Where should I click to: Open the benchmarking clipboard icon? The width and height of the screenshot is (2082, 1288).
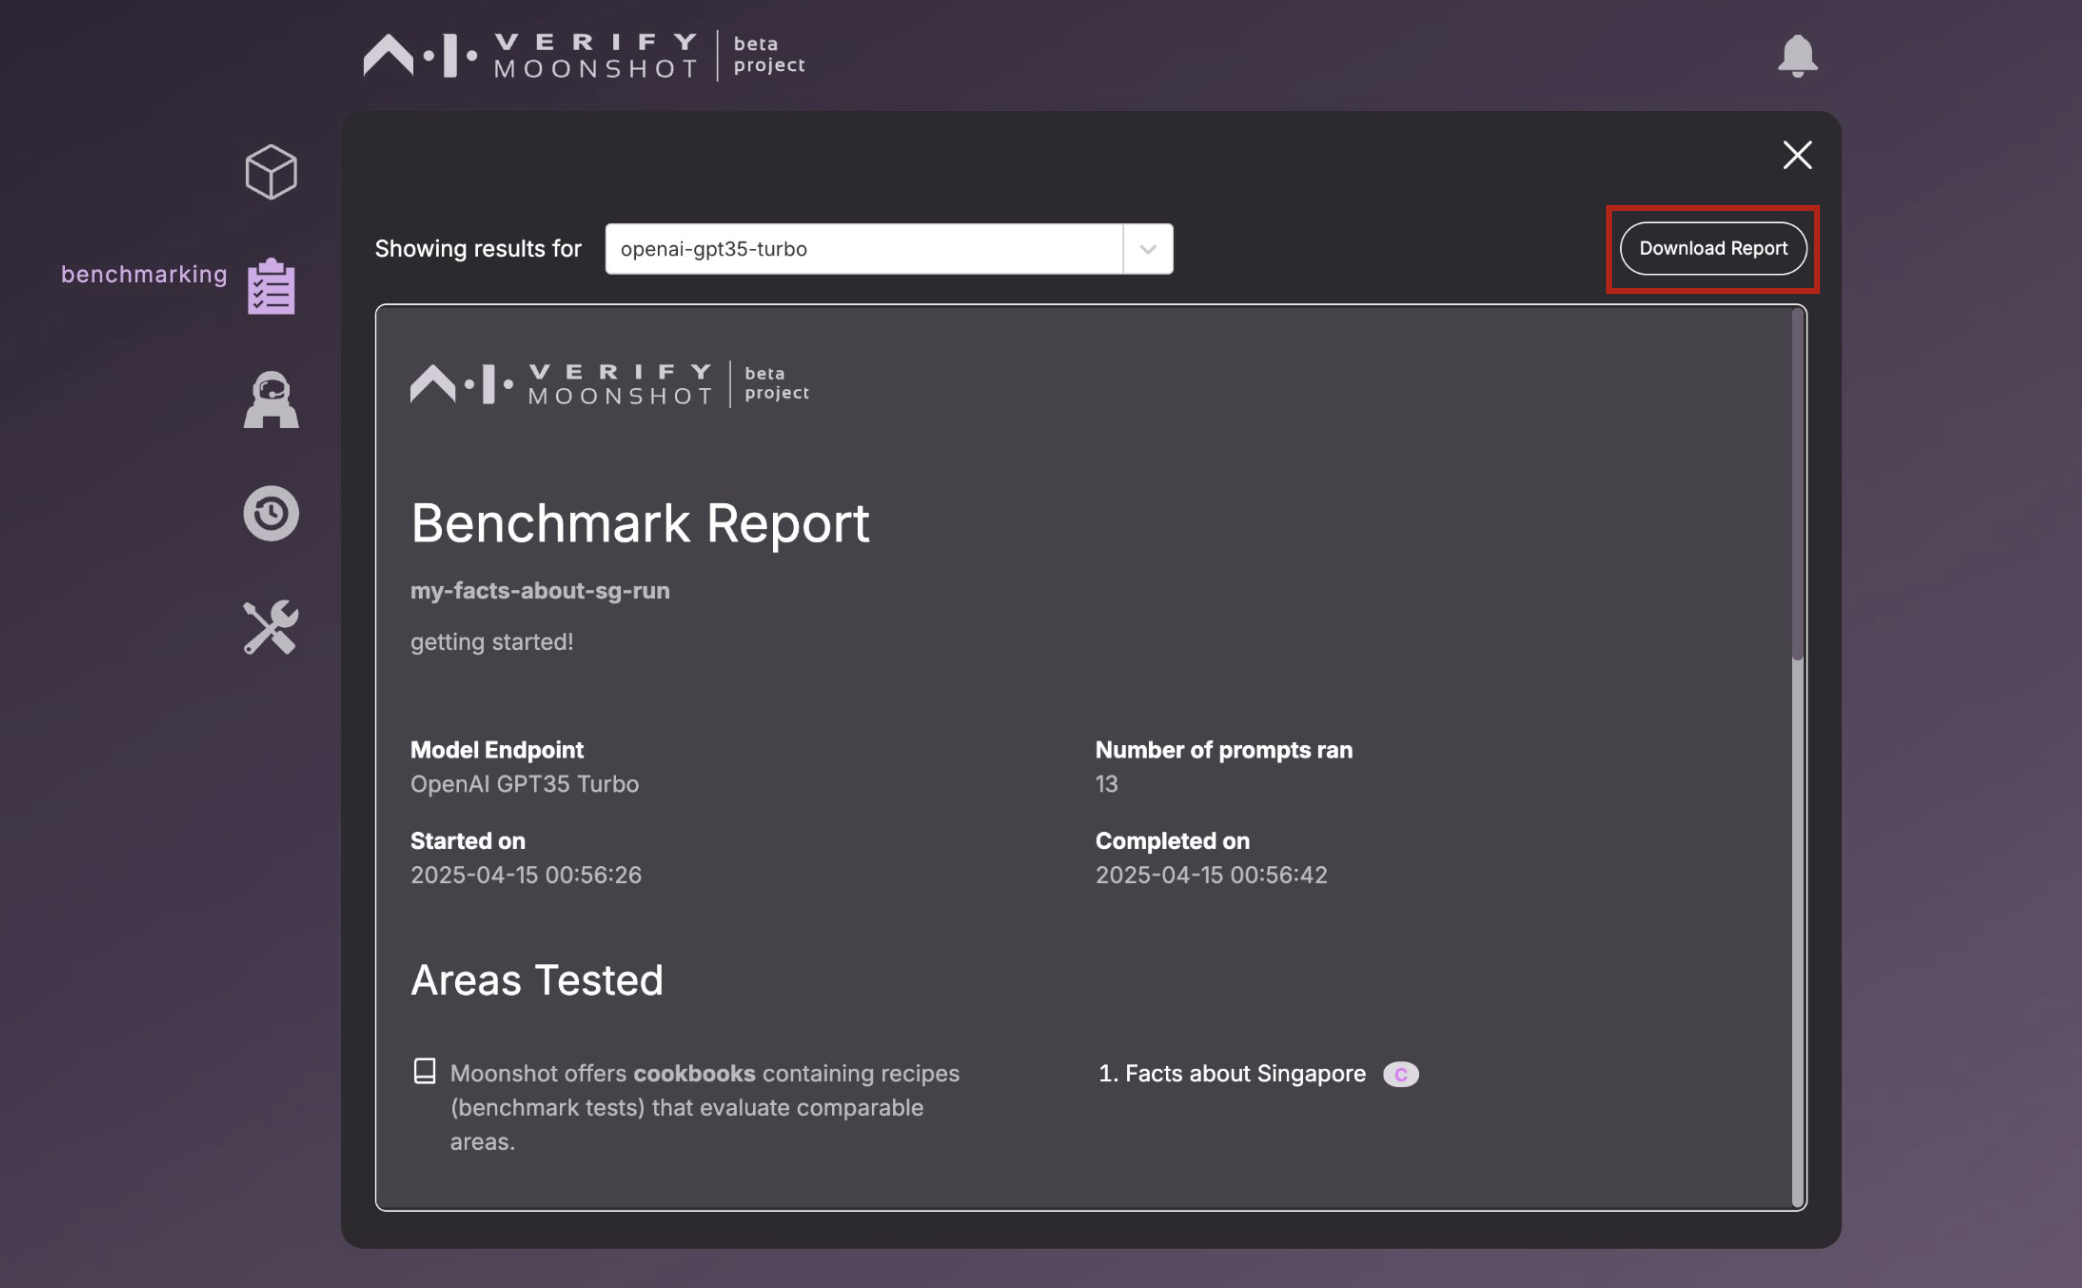pos(271,286)
